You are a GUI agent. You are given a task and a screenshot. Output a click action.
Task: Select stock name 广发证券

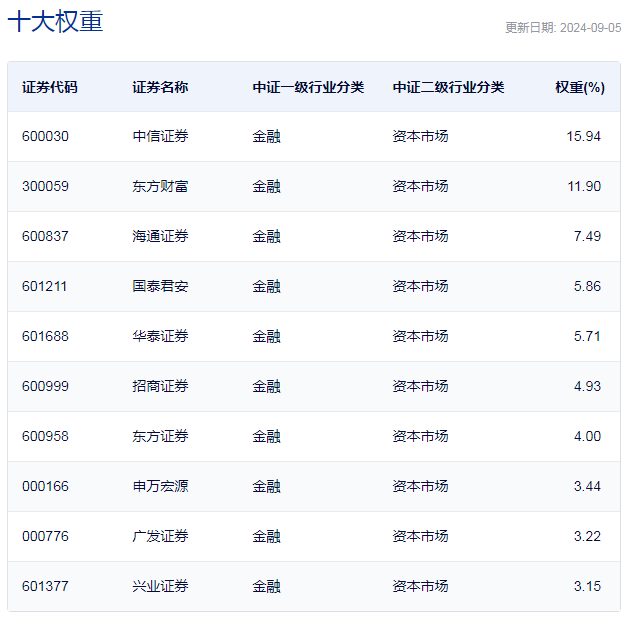(x=160, y=536)
